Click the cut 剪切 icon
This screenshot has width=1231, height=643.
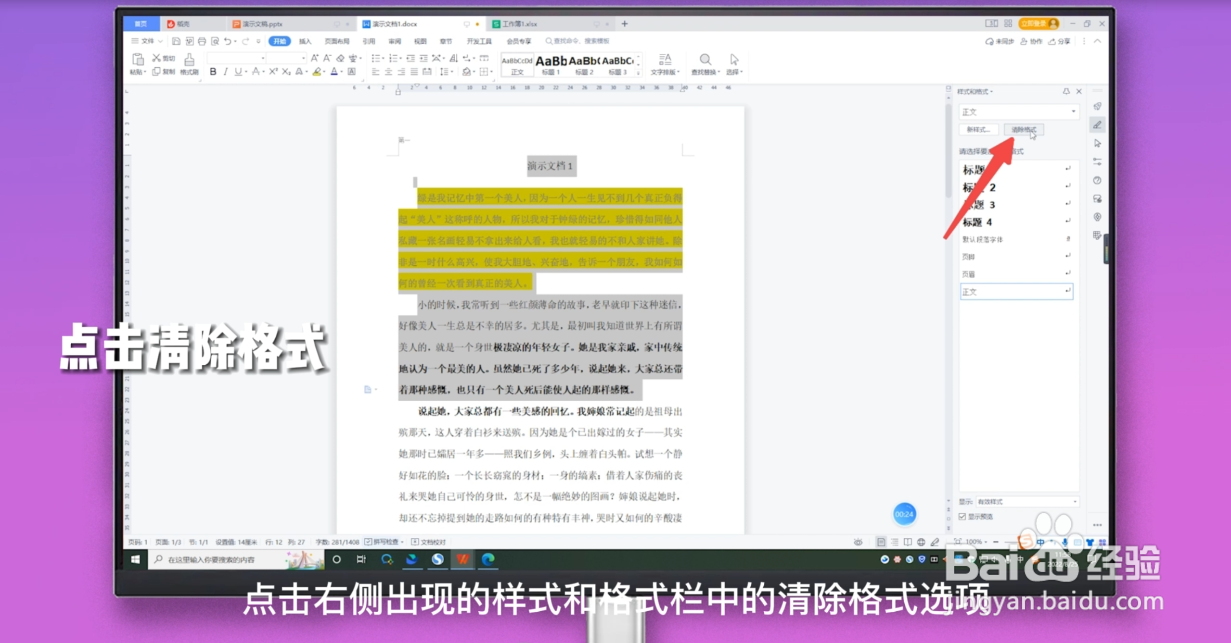point(163,59)
